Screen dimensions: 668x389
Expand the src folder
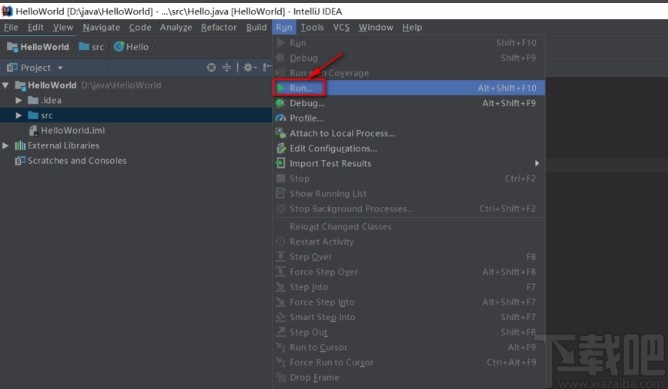18,115
